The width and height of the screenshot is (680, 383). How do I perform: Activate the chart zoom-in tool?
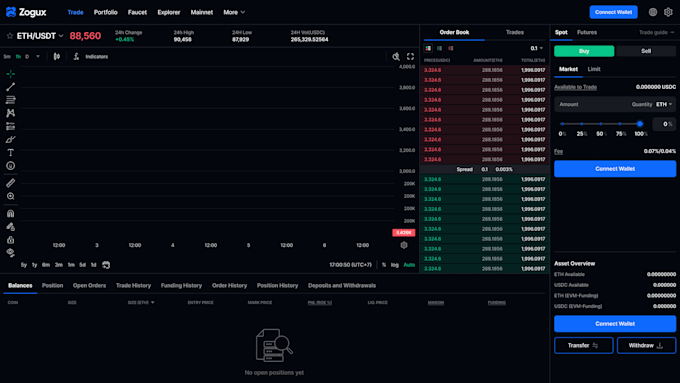10,196
